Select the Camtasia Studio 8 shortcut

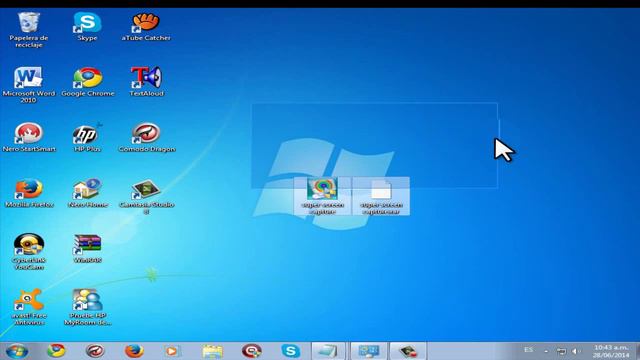pyautogui.click(x=147, y=196)
